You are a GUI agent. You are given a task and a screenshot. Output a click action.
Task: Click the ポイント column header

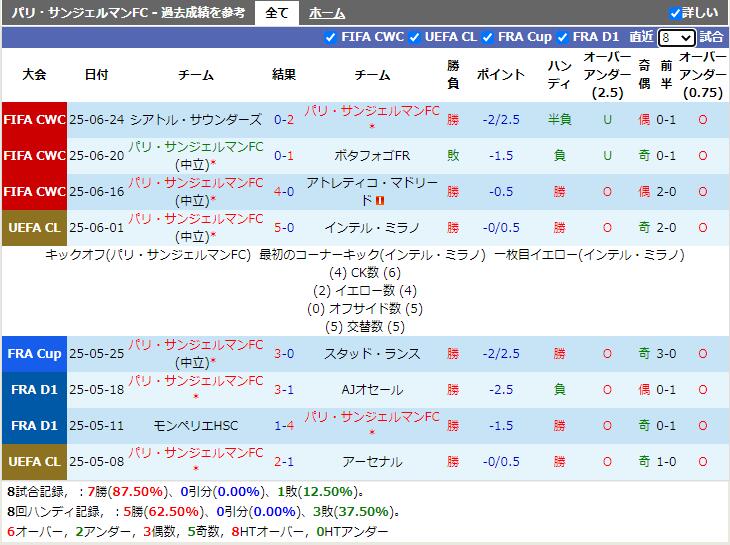click(x=500, y=74)
